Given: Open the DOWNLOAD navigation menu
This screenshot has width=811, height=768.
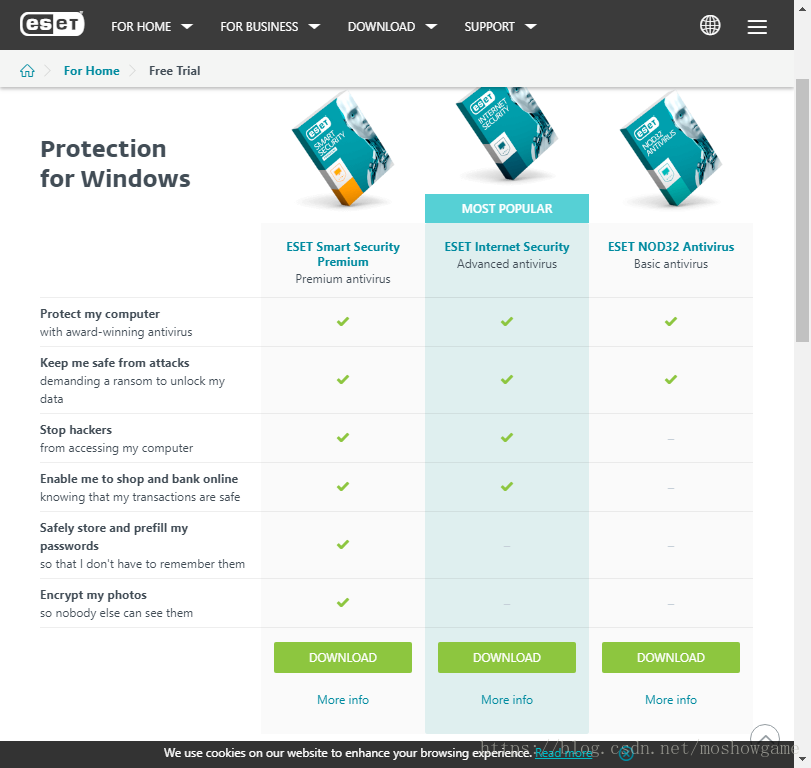Looking at the screenshot, I should (x=381, y=26).
